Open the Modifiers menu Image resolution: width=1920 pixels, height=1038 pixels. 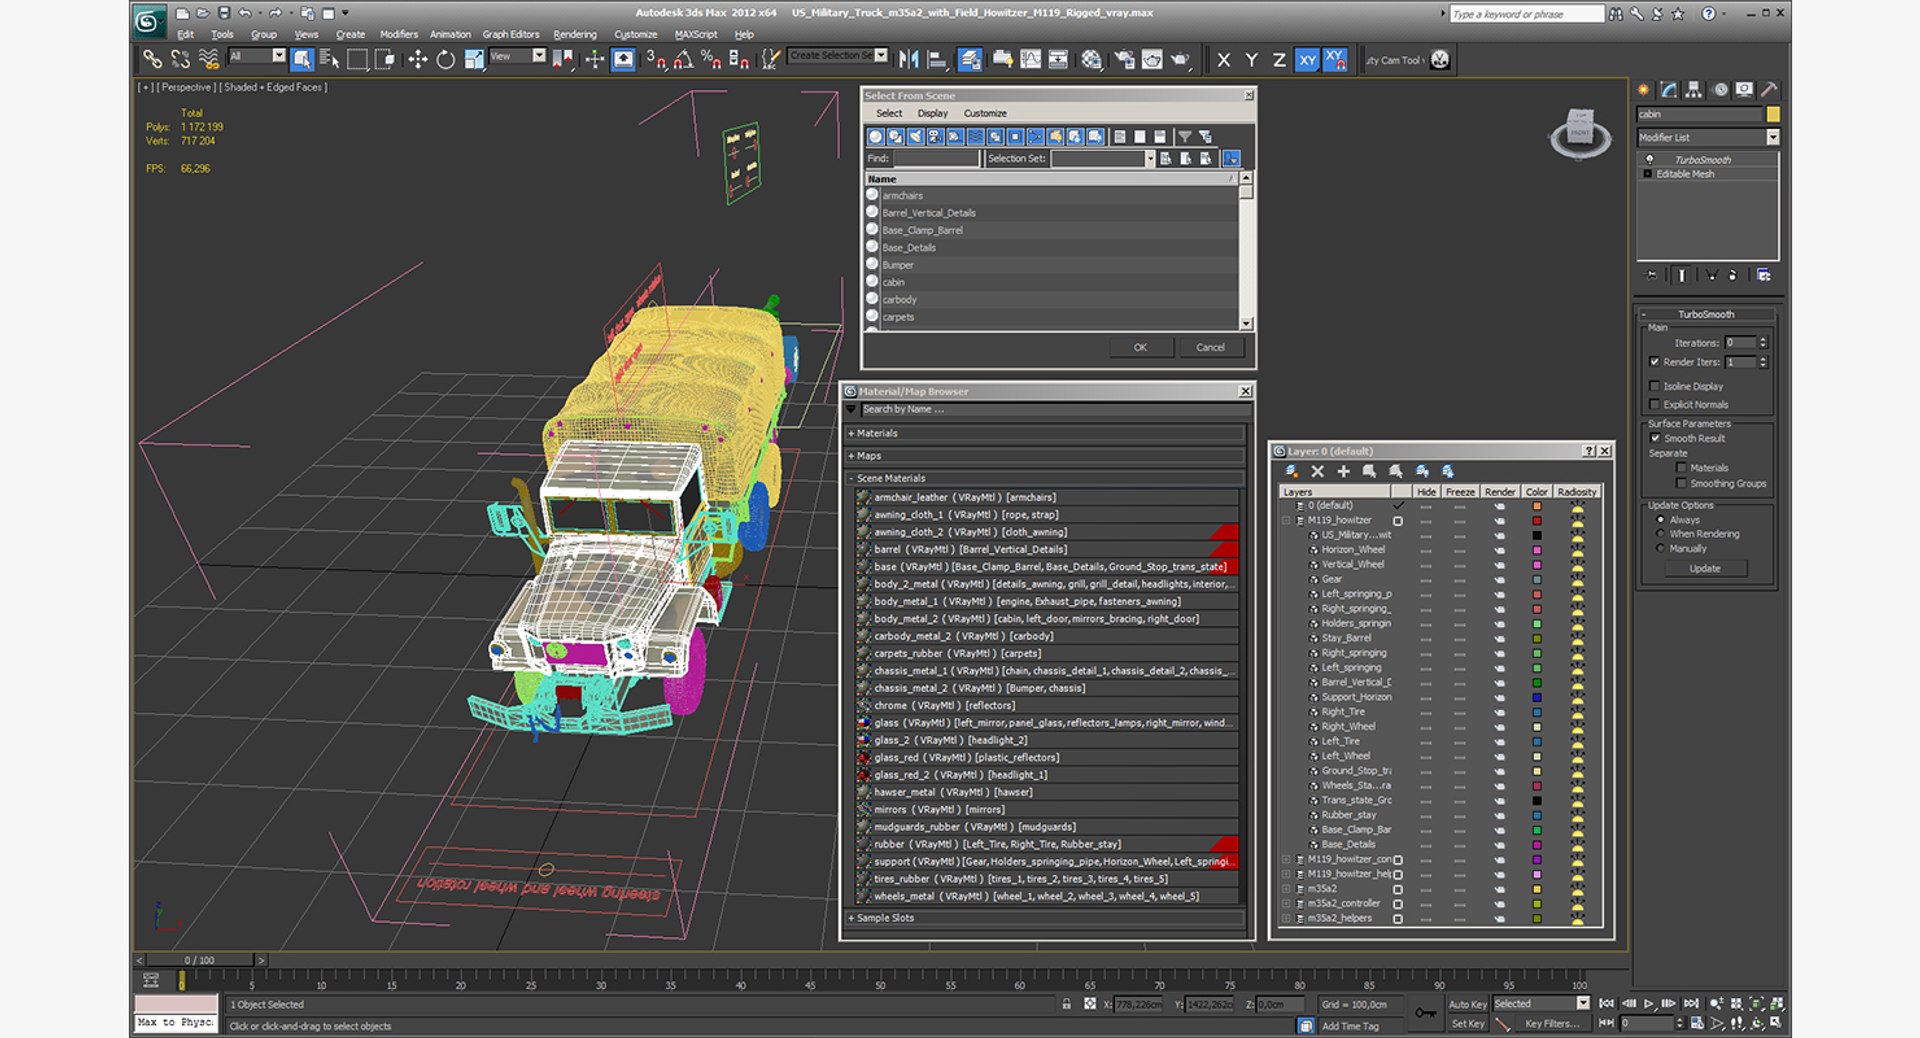(399, 34)
